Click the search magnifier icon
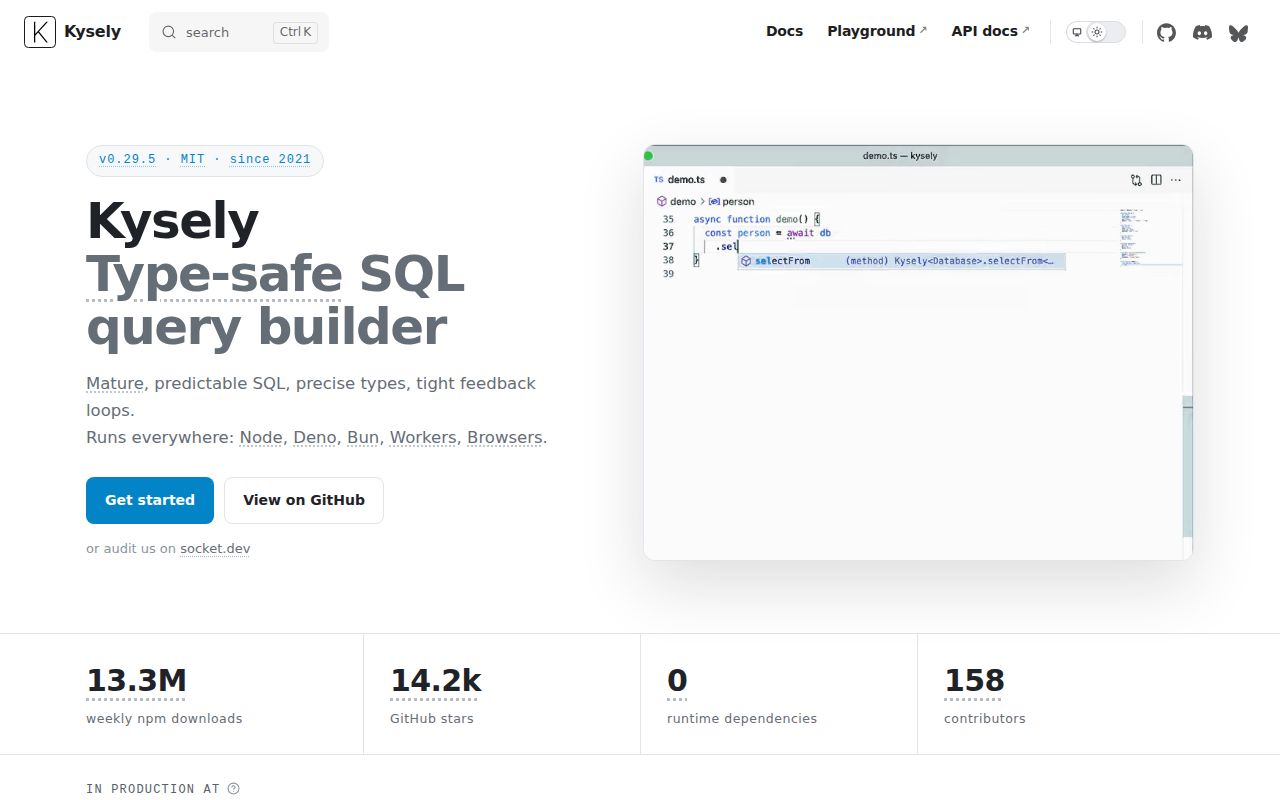The image size is (1280, 800). pyautogui.click(x=169, y=32)
